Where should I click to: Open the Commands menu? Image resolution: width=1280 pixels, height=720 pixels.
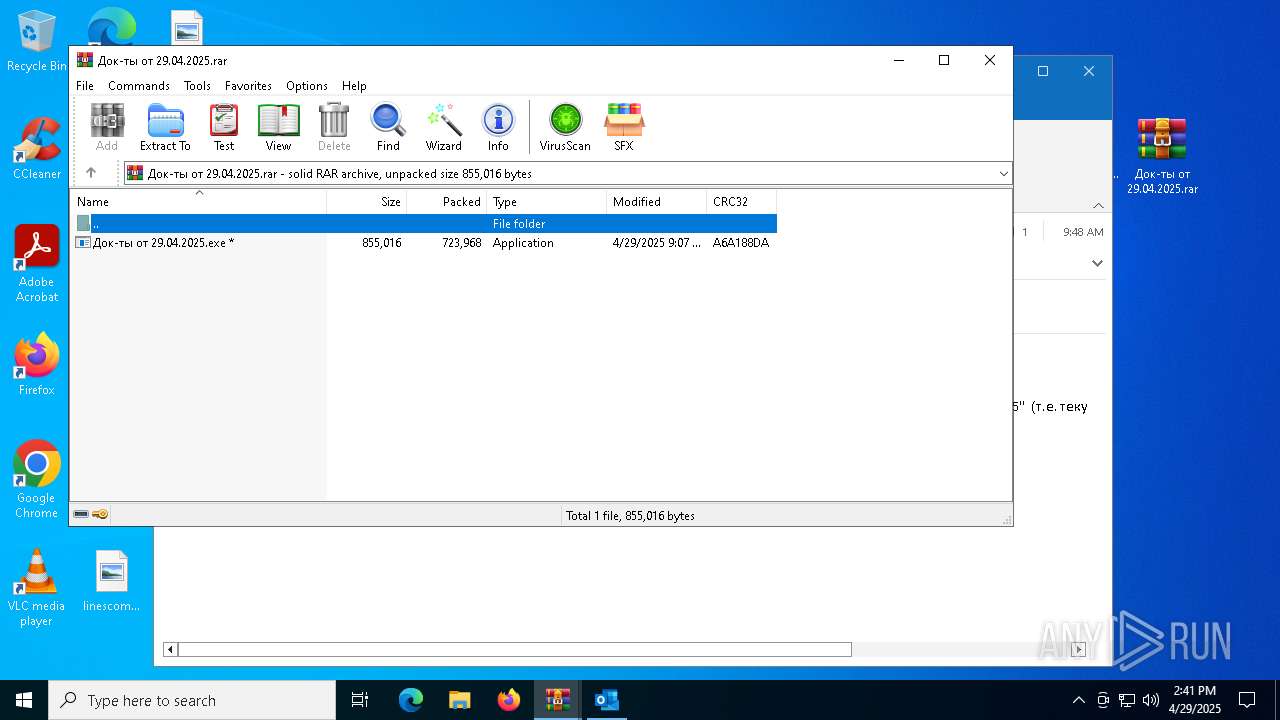tap(139, 86)
